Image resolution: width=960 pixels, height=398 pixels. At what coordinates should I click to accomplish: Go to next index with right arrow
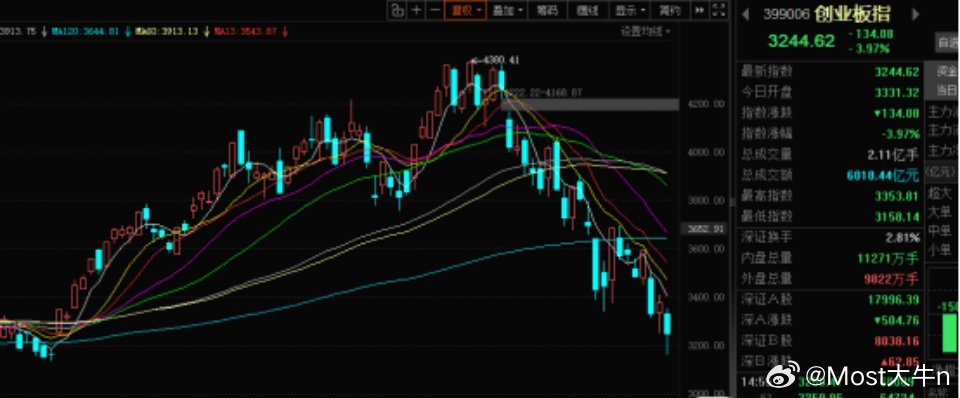(x=916, y=14)
